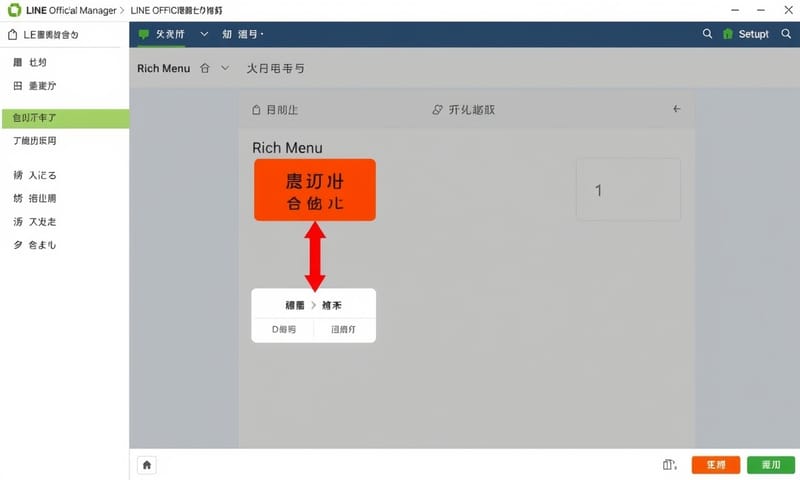Click the back arrow in panel header
The width and height of the screenshot is (800, 480).
677,109
